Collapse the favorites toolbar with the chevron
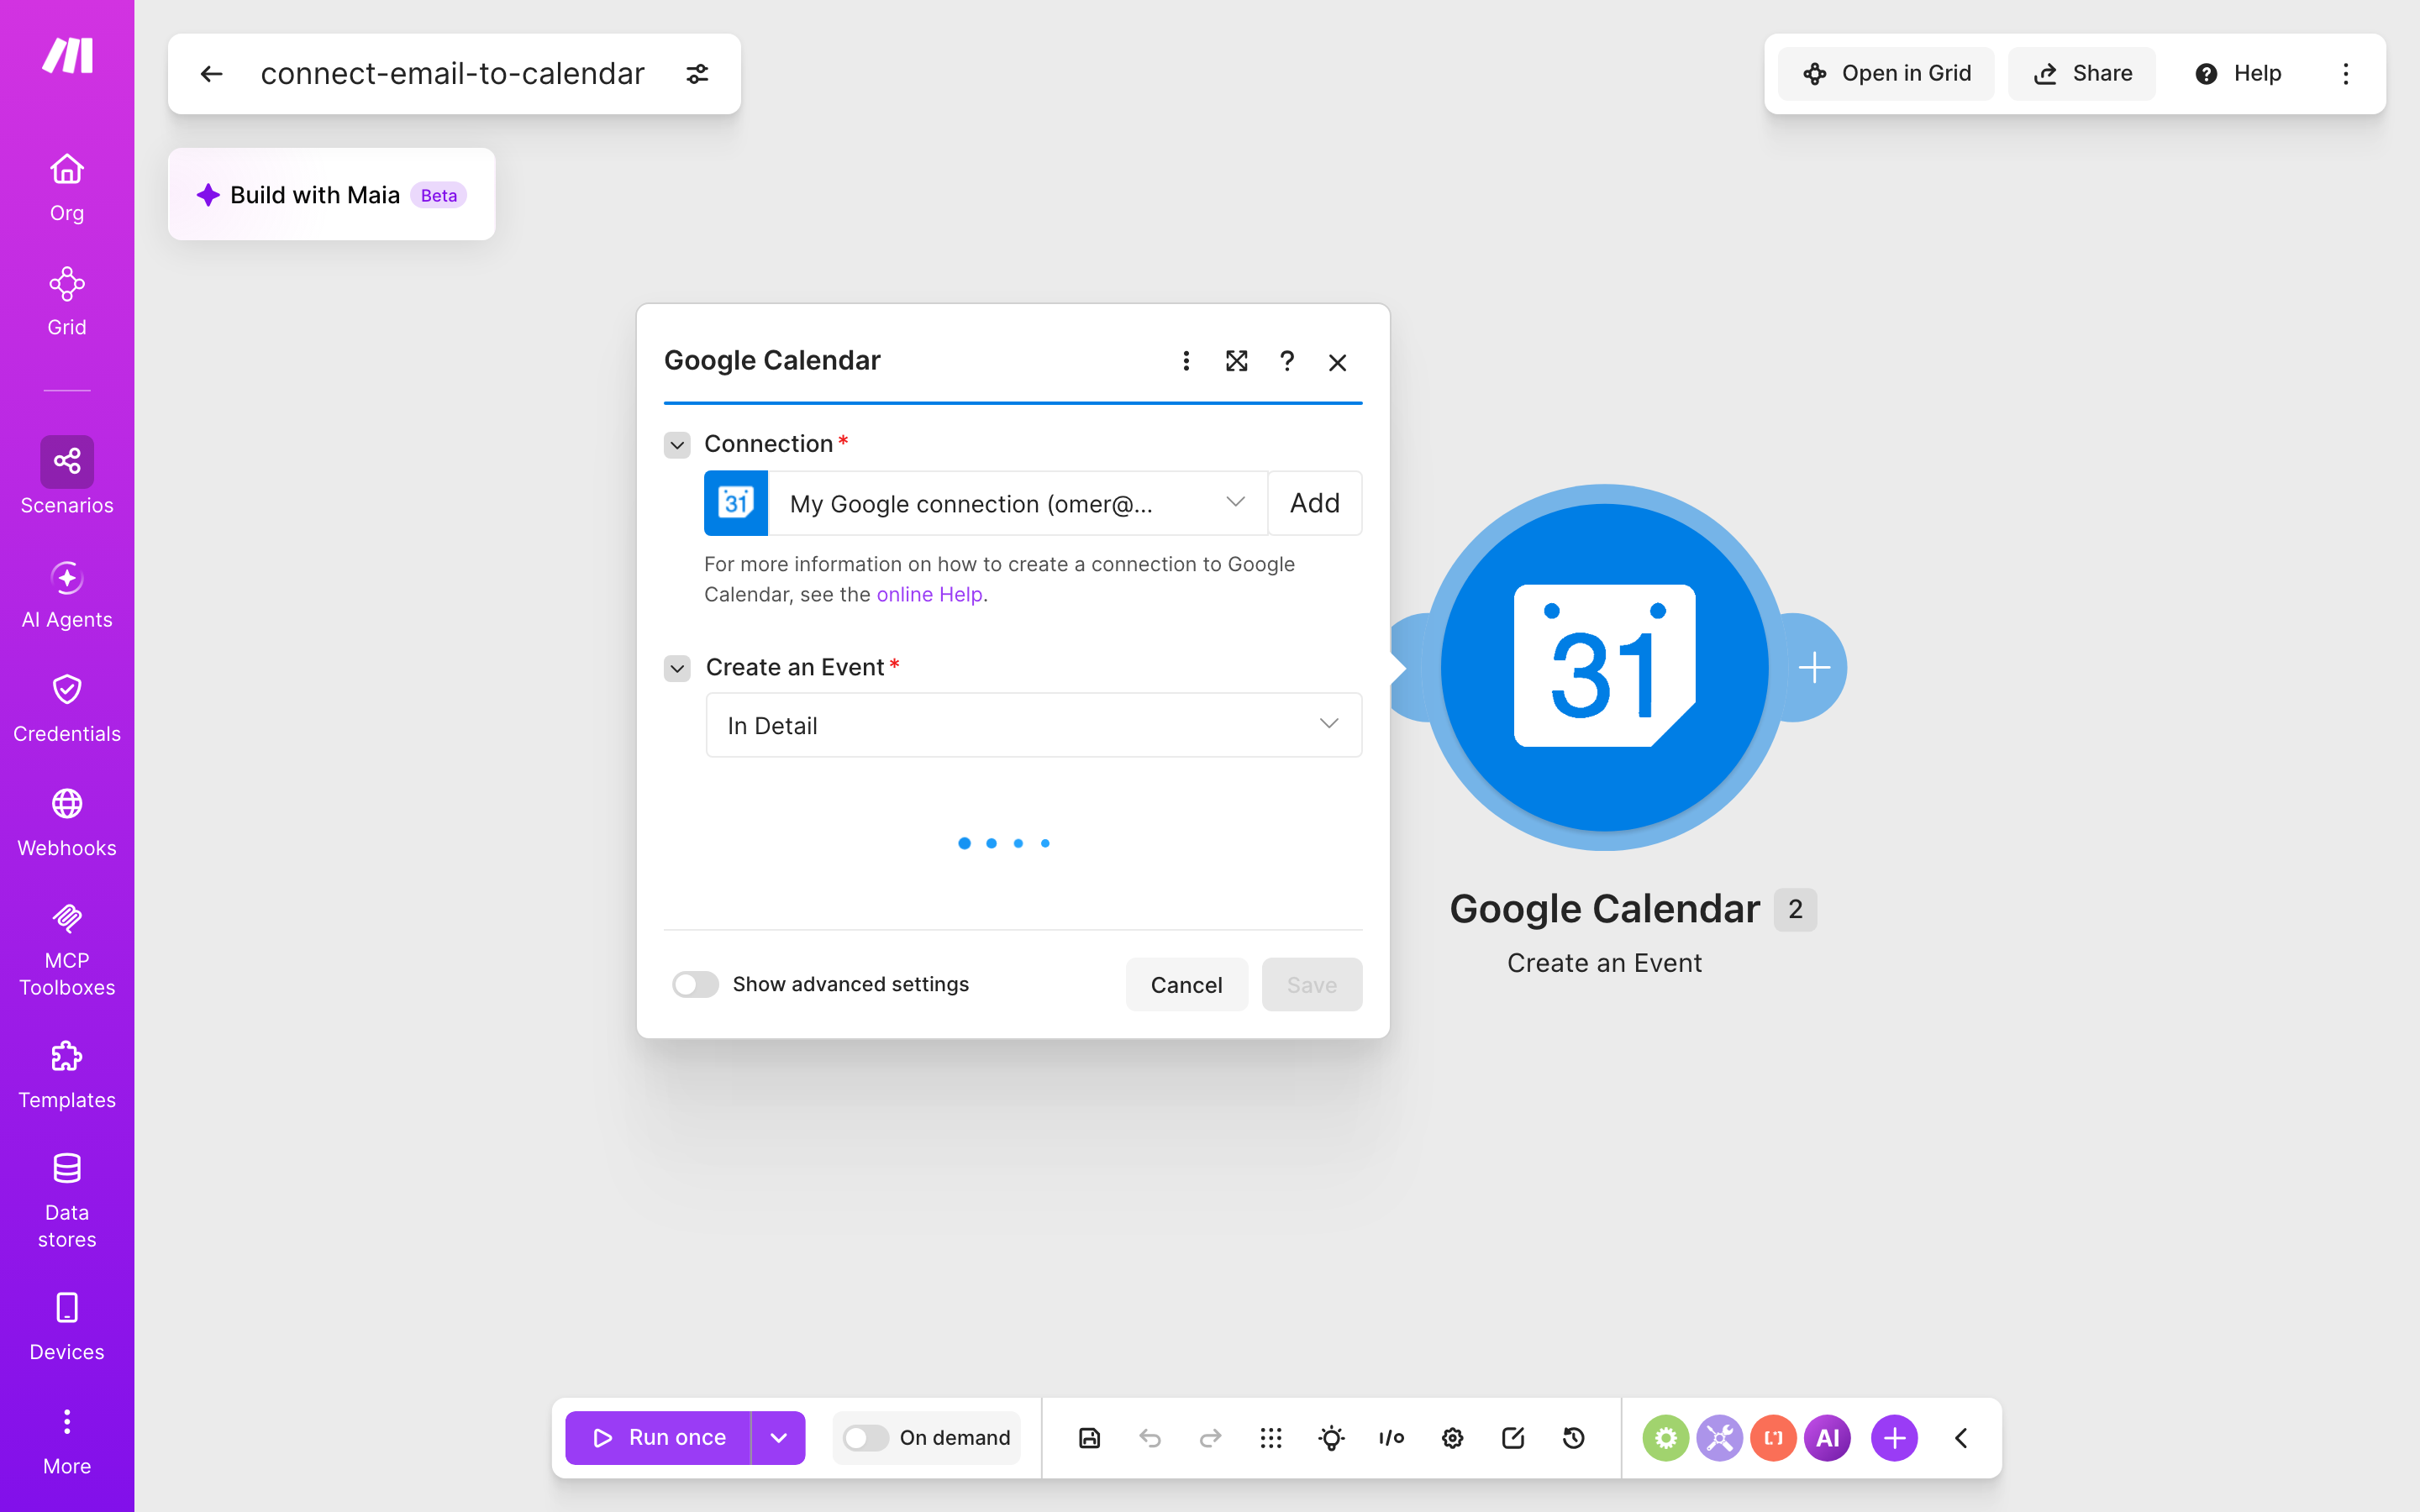The width and height of the screenshot is (2420, 1512). [1961, 1438]
